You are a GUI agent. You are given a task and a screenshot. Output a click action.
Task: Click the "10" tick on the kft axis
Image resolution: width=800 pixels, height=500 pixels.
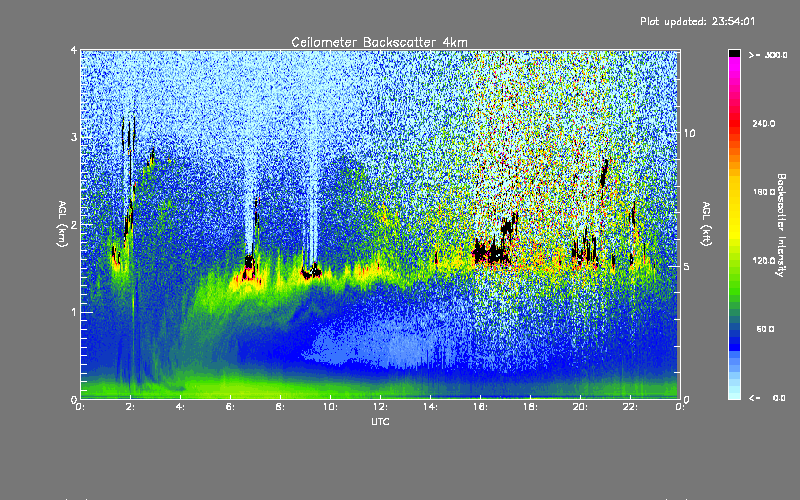coord(689,133)
